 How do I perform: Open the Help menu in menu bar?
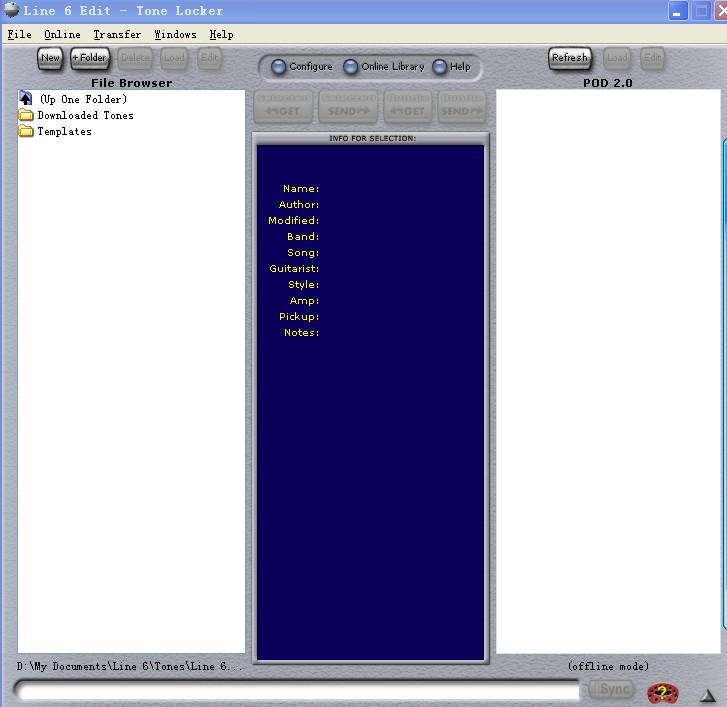pyautogui.click(x=221, y=34)
